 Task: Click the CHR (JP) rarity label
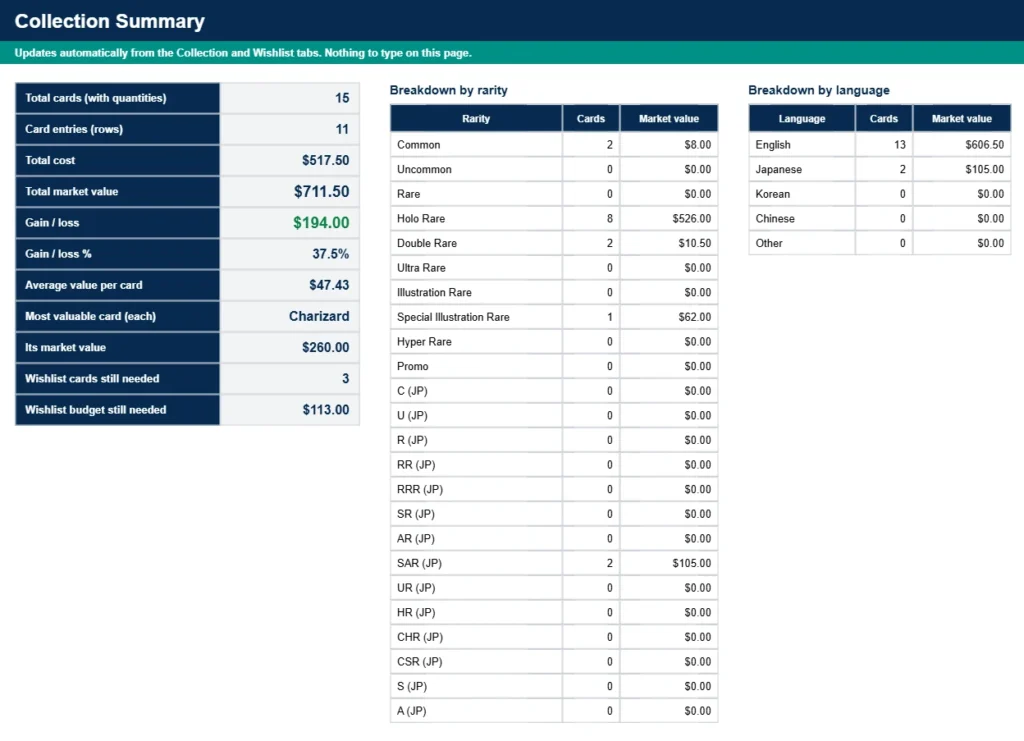pos(420,637)
